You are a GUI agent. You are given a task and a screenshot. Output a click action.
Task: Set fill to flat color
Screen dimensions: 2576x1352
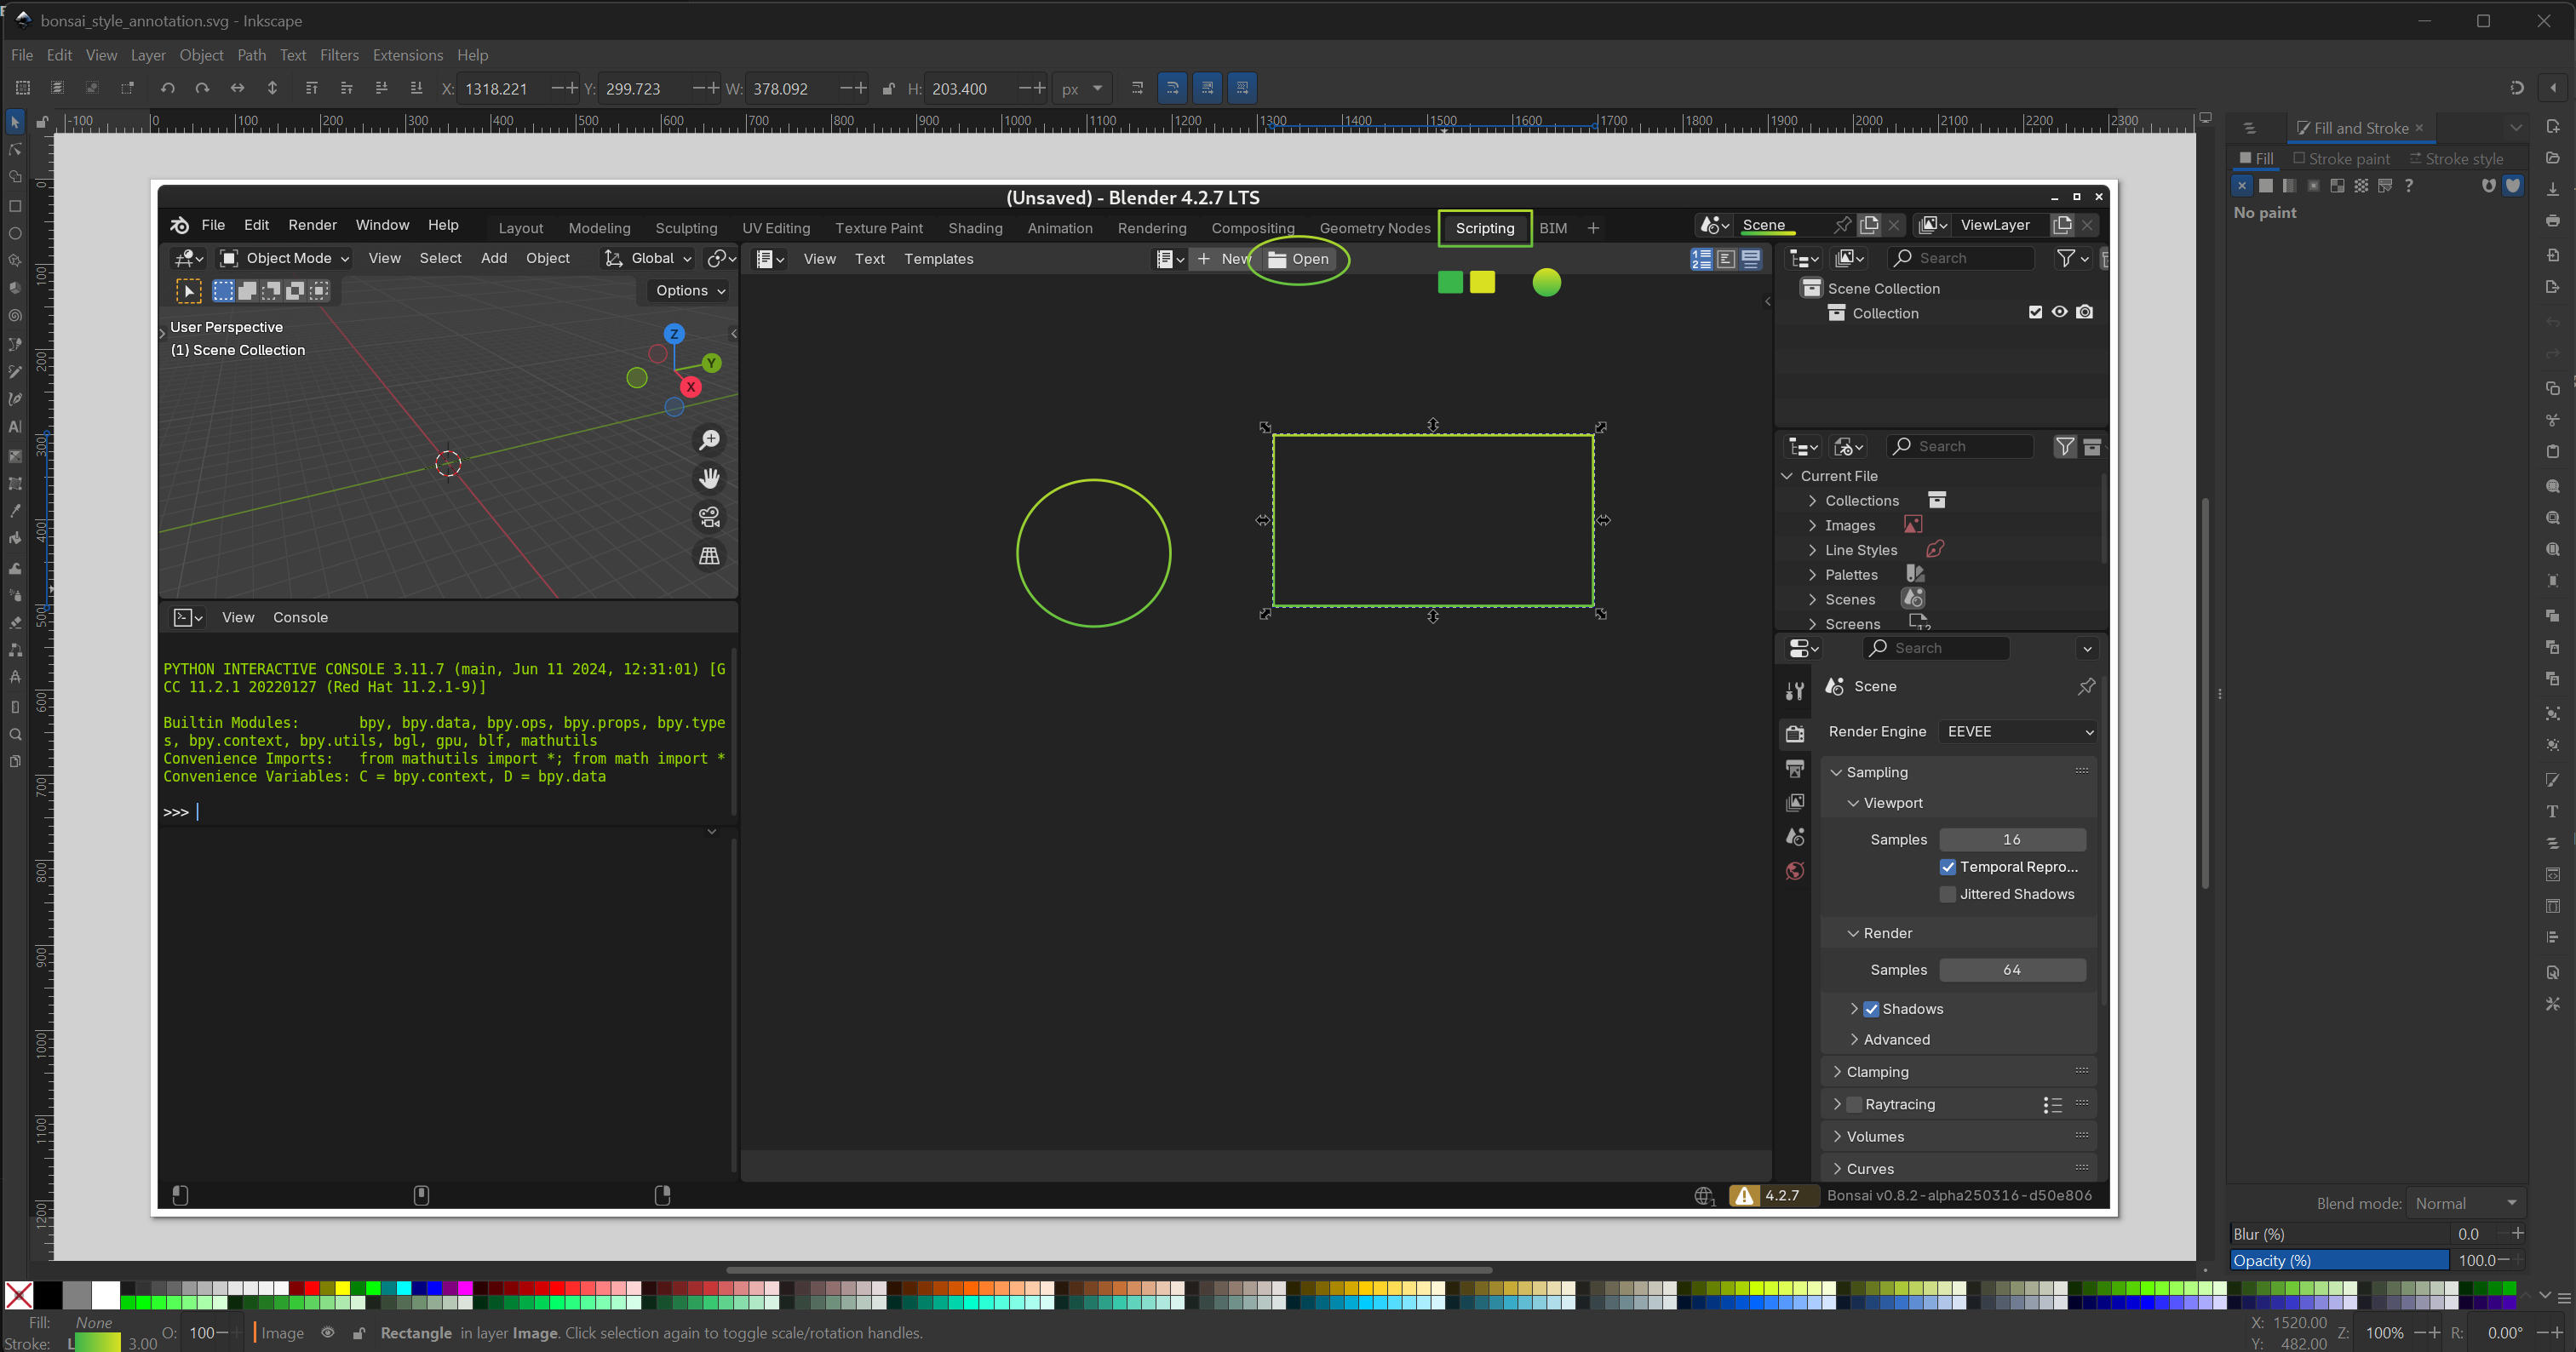(x=2265, y=185)
